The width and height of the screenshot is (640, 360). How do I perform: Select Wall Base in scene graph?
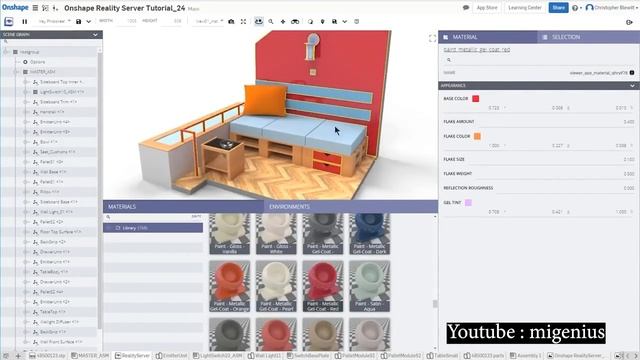coord(53,172)
